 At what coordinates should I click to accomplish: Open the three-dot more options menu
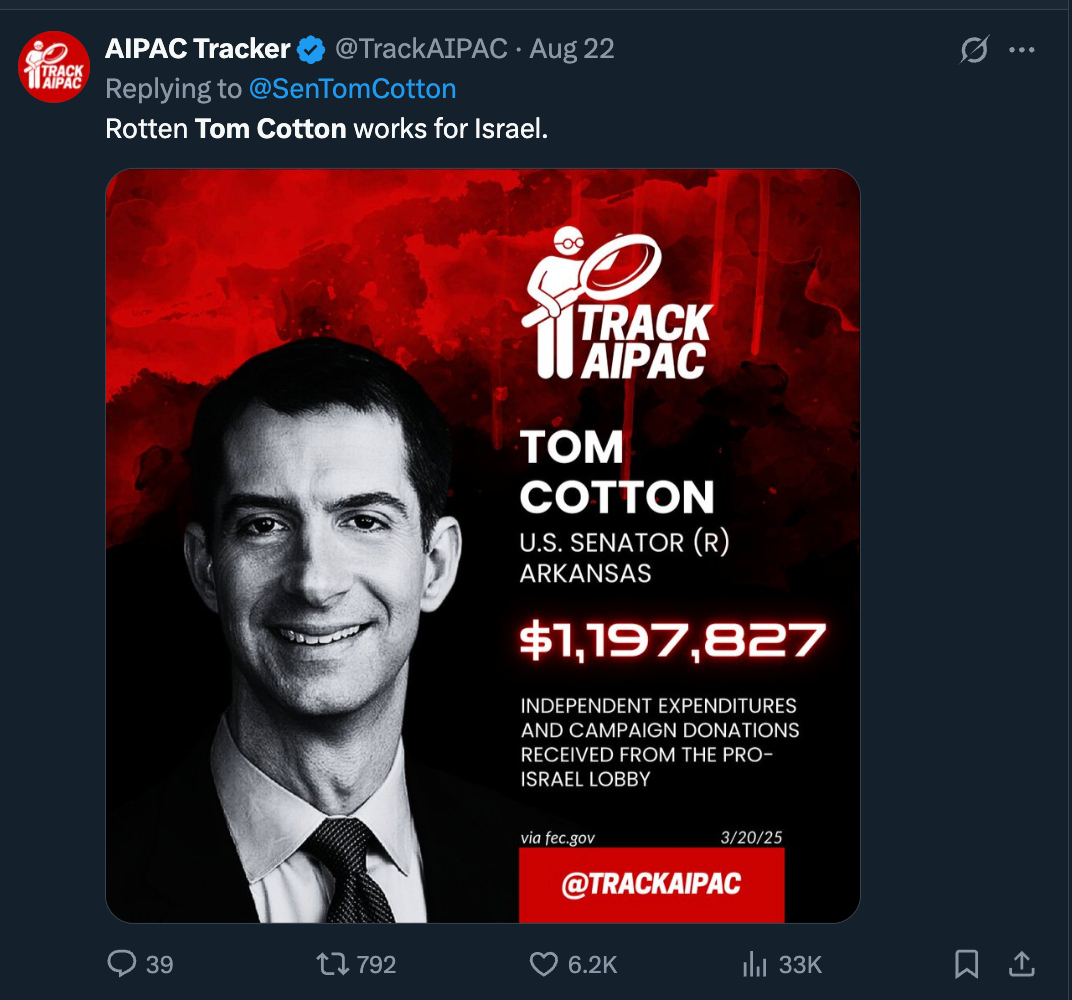pyautogui.click(x=1022, y=49)
